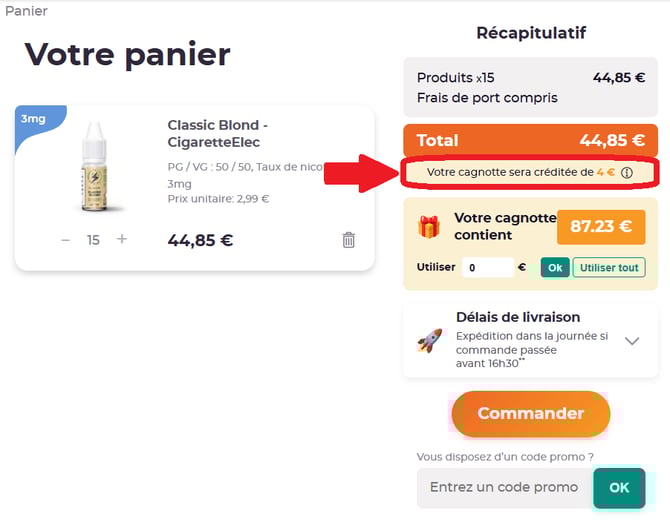Click the orange Total 44,85 € bar
This screenshot has height=525, width=670.
coord(530,140)
